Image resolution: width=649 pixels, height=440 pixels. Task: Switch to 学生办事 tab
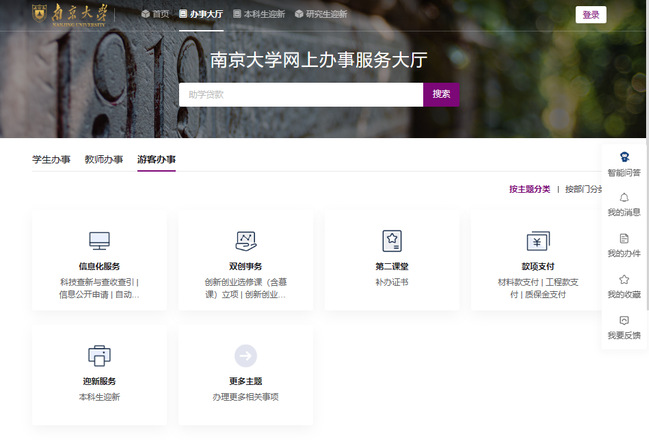tap(51, 160)
